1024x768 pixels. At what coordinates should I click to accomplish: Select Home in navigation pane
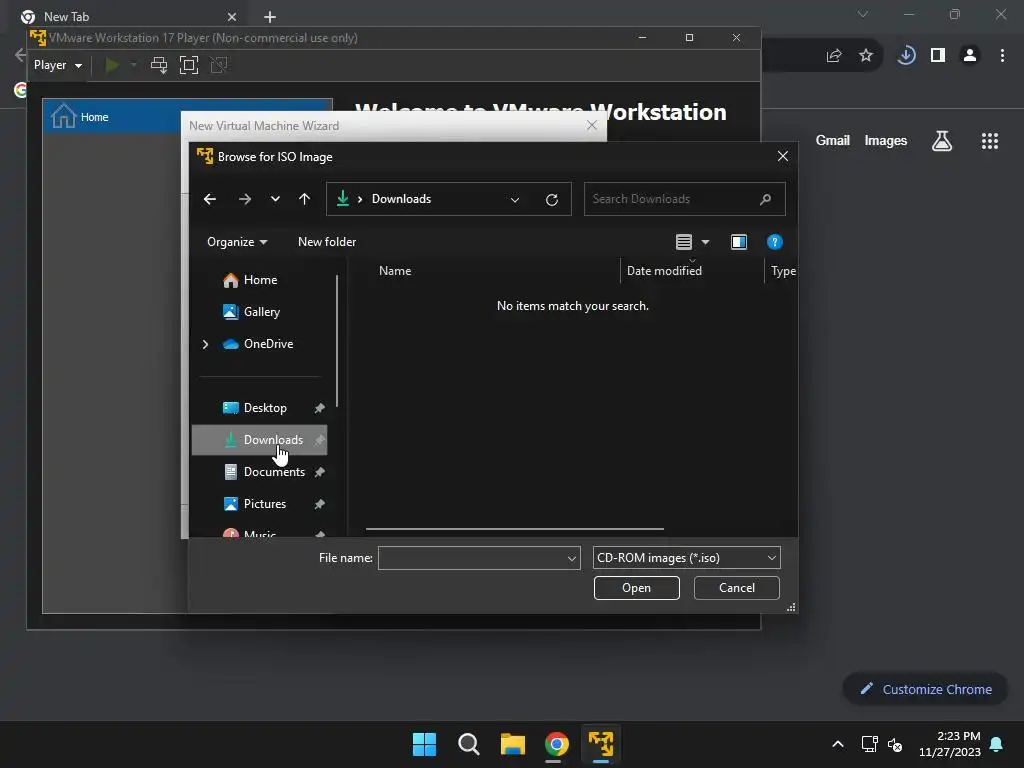[260, 280]
